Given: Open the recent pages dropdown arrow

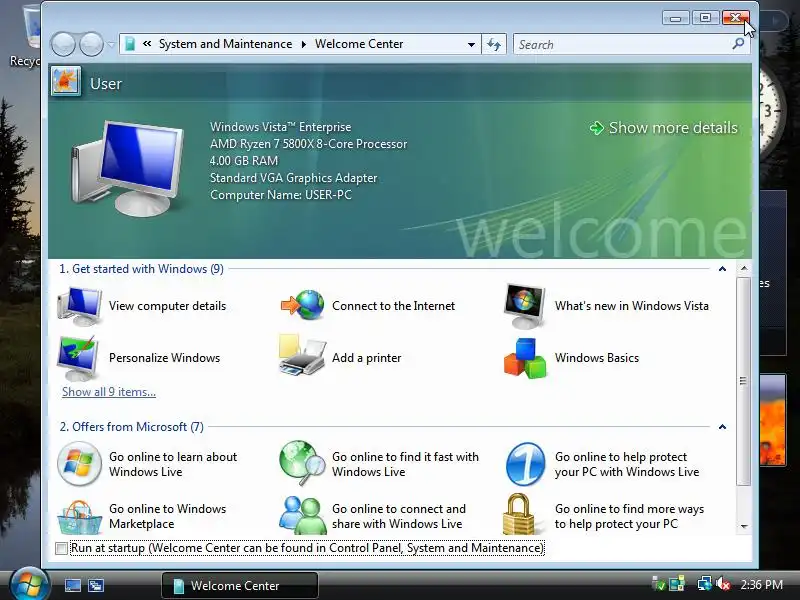Looking at the screenshot, I should click(111, 45).
